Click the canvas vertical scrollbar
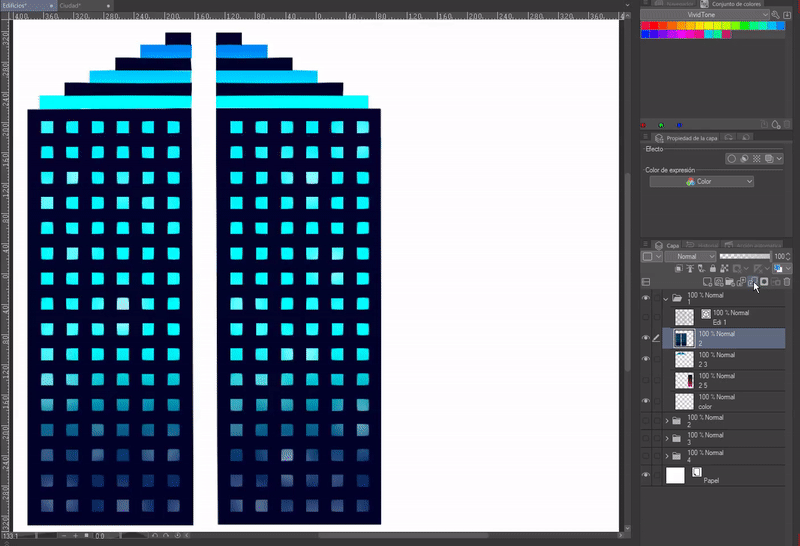Screen dimensions: 800x546 (628, 273)
